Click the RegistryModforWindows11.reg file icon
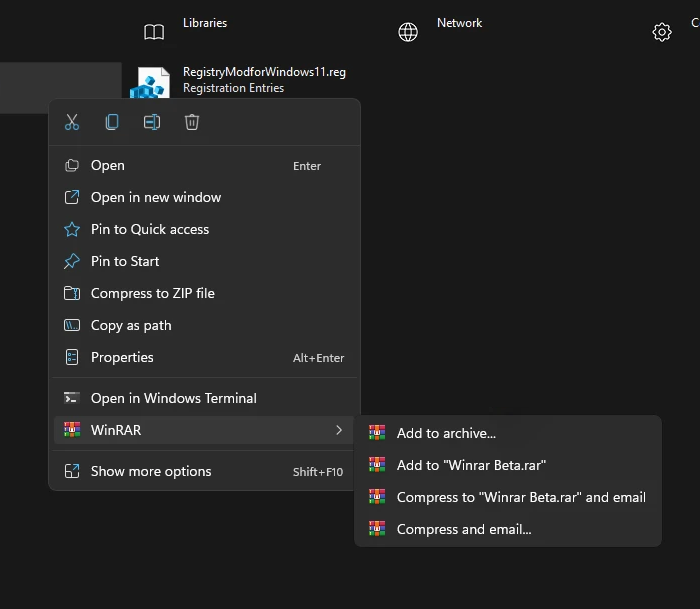This screenshot has width=700, height=609. (x=150, y=83)
